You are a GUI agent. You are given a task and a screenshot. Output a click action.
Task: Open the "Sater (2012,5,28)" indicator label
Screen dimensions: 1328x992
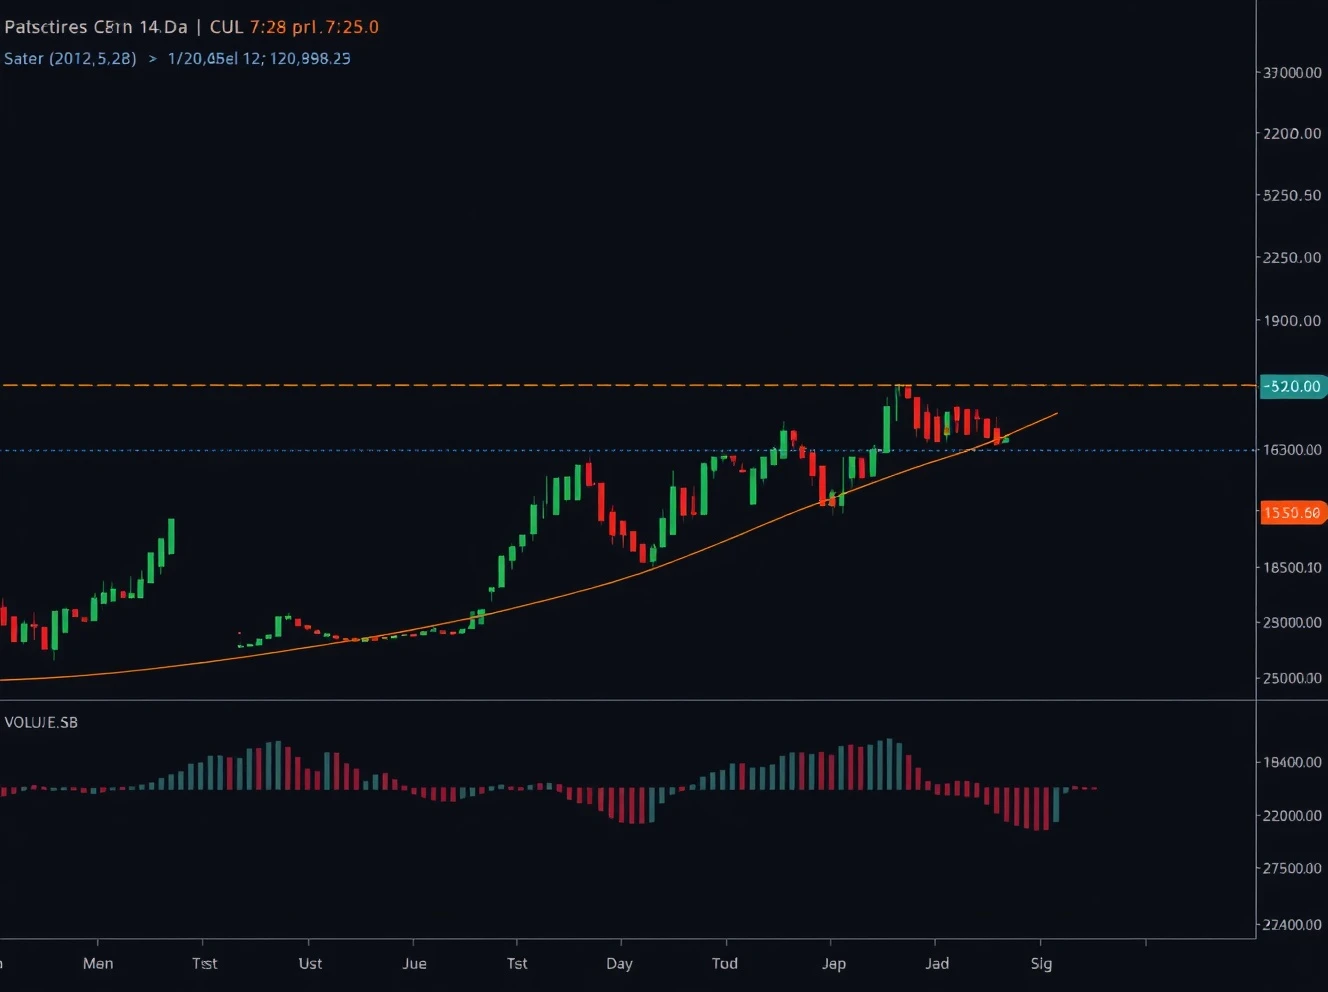[x=70, y=58]
